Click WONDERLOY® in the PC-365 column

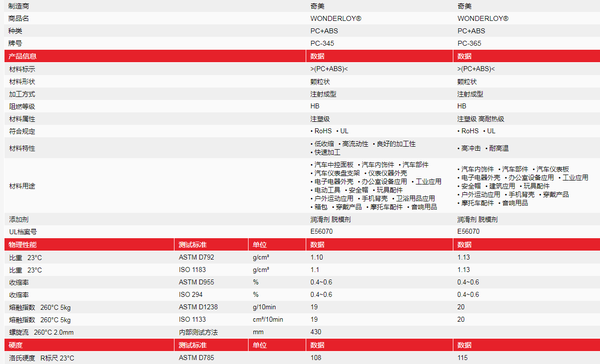tap(483, 18)
